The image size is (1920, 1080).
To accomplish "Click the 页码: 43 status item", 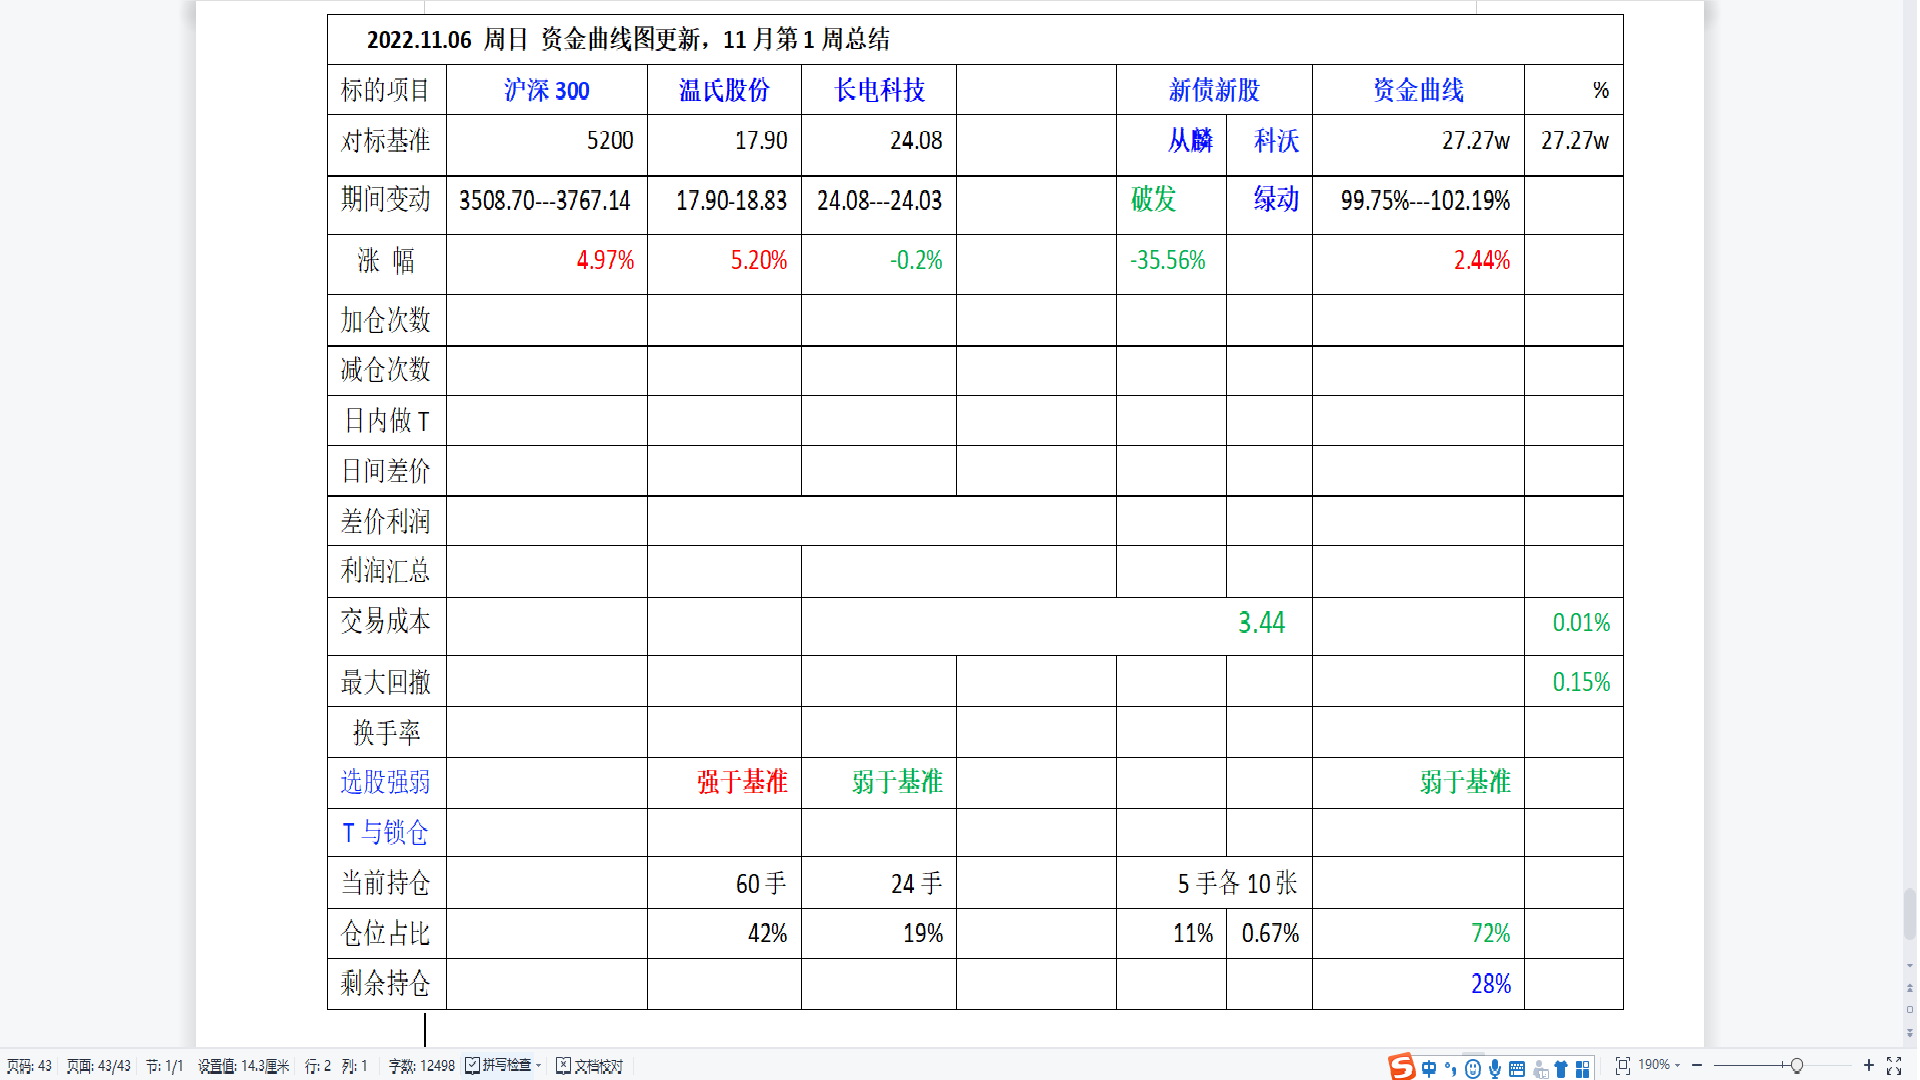I will click(x=29, y=1066).
